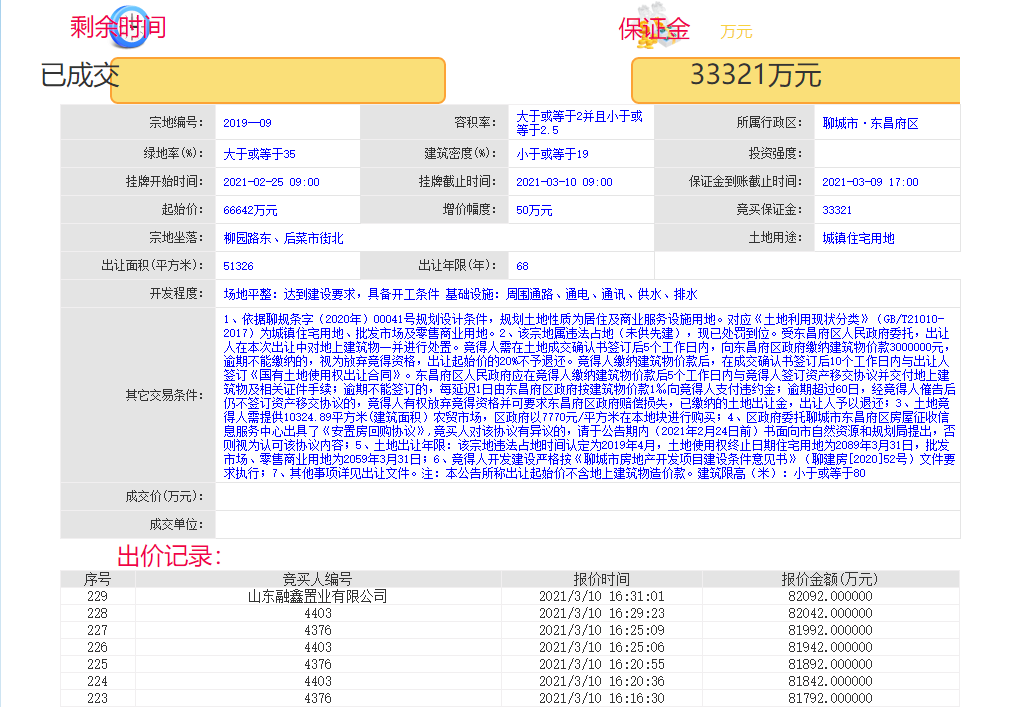
Task: Select parcel number value 2019—09
Action: [247, 123]
